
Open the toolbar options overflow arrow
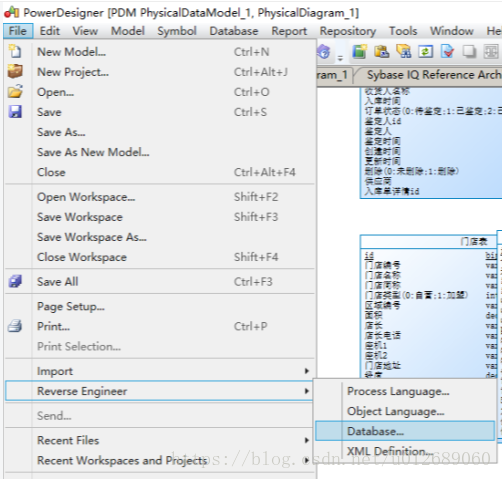coord(340,58)
